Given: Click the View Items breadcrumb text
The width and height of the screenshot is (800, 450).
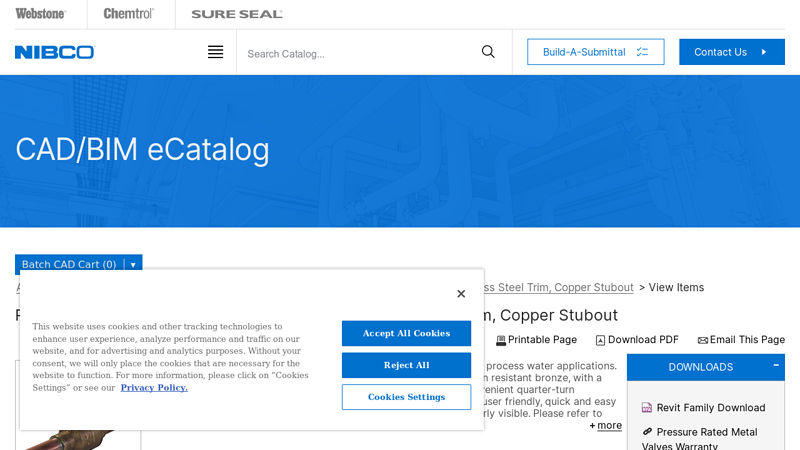Looking at the screenshot, I should pyautogui.click(x=676, y=287).
